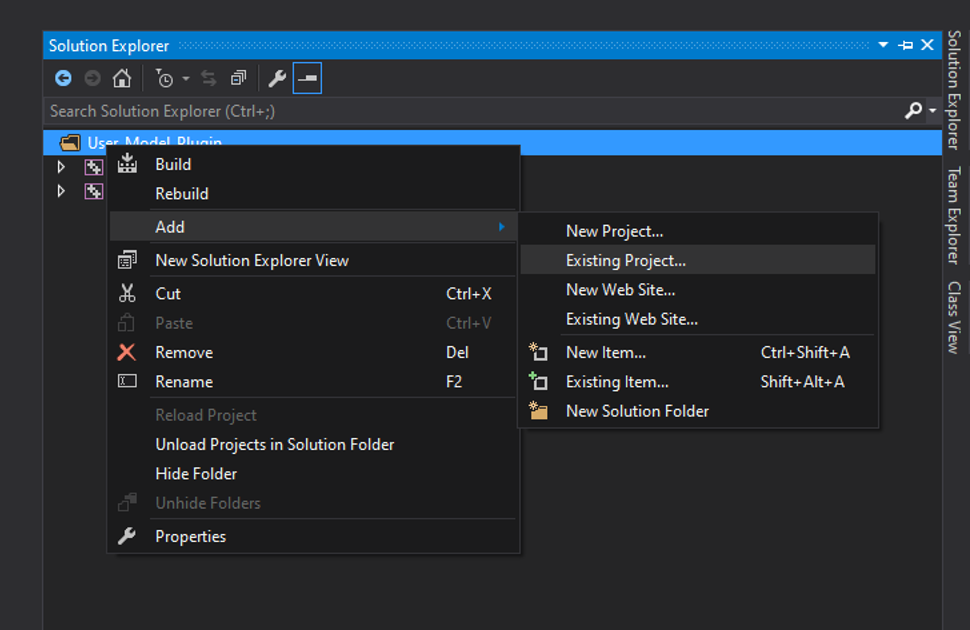Click the second C++ project icon

[x=94, y=191]
